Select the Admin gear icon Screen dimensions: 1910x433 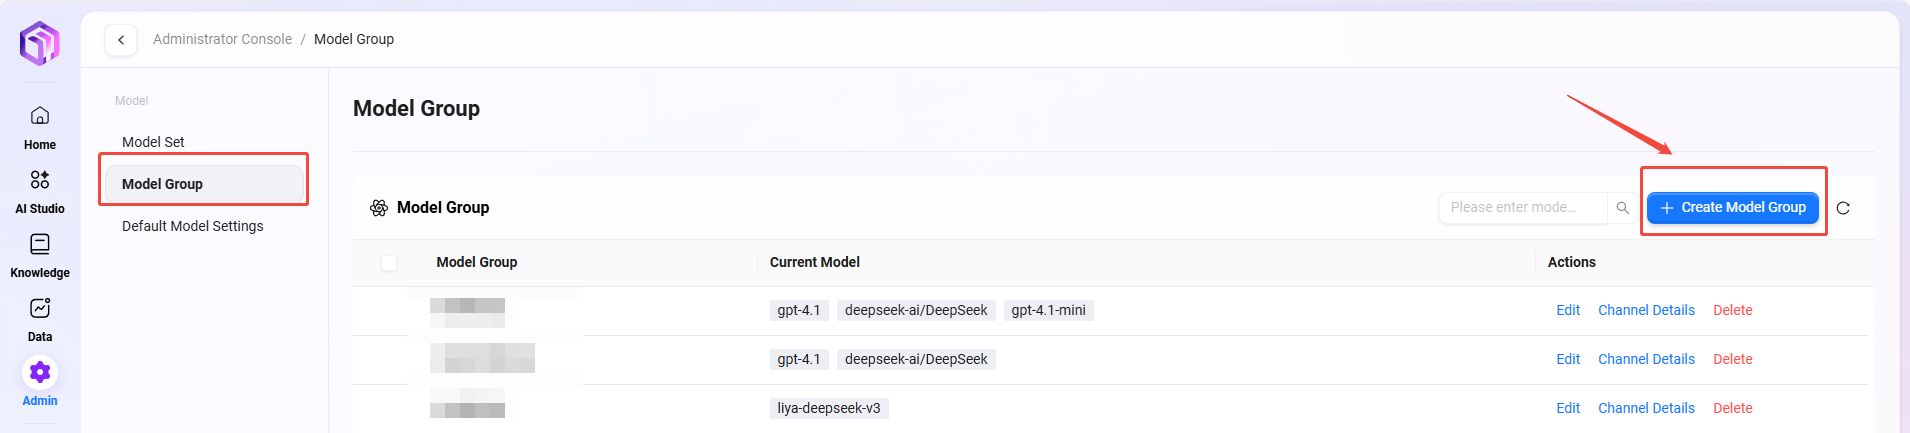(x=40, y=373)
